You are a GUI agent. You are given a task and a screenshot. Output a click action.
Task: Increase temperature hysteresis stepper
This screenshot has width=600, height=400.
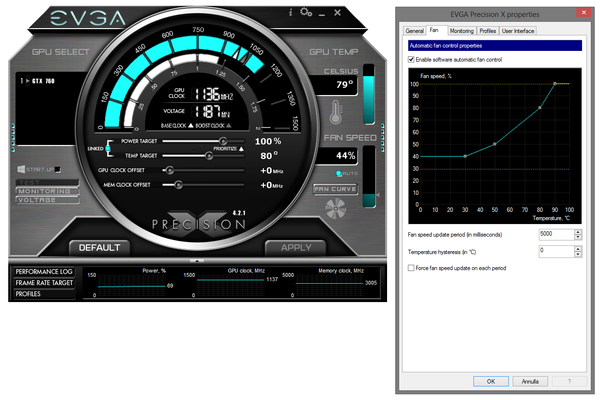pyautogui.click(x=578, y=248)
